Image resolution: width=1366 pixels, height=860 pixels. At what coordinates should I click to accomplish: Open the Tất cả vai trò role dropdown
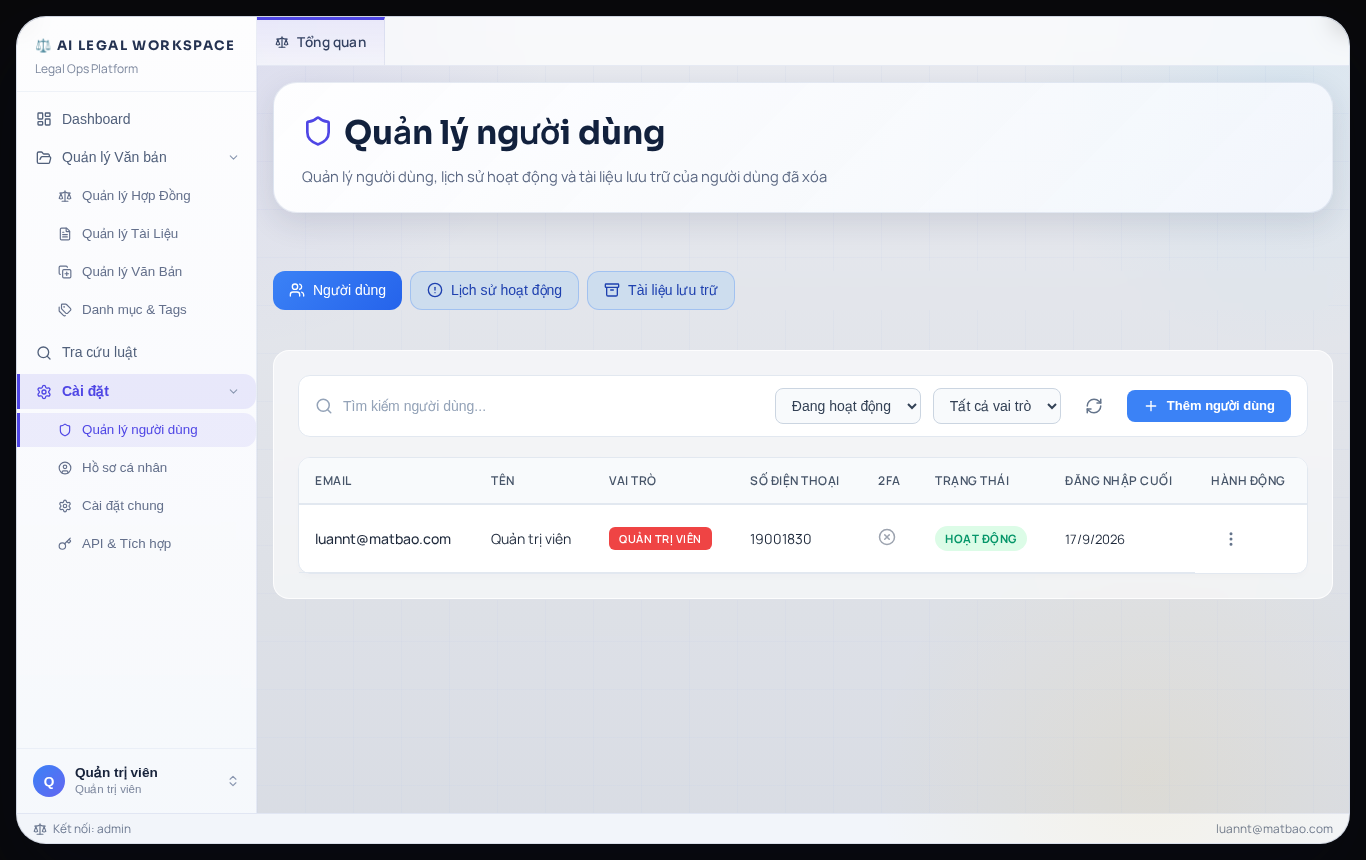[997, 406]
